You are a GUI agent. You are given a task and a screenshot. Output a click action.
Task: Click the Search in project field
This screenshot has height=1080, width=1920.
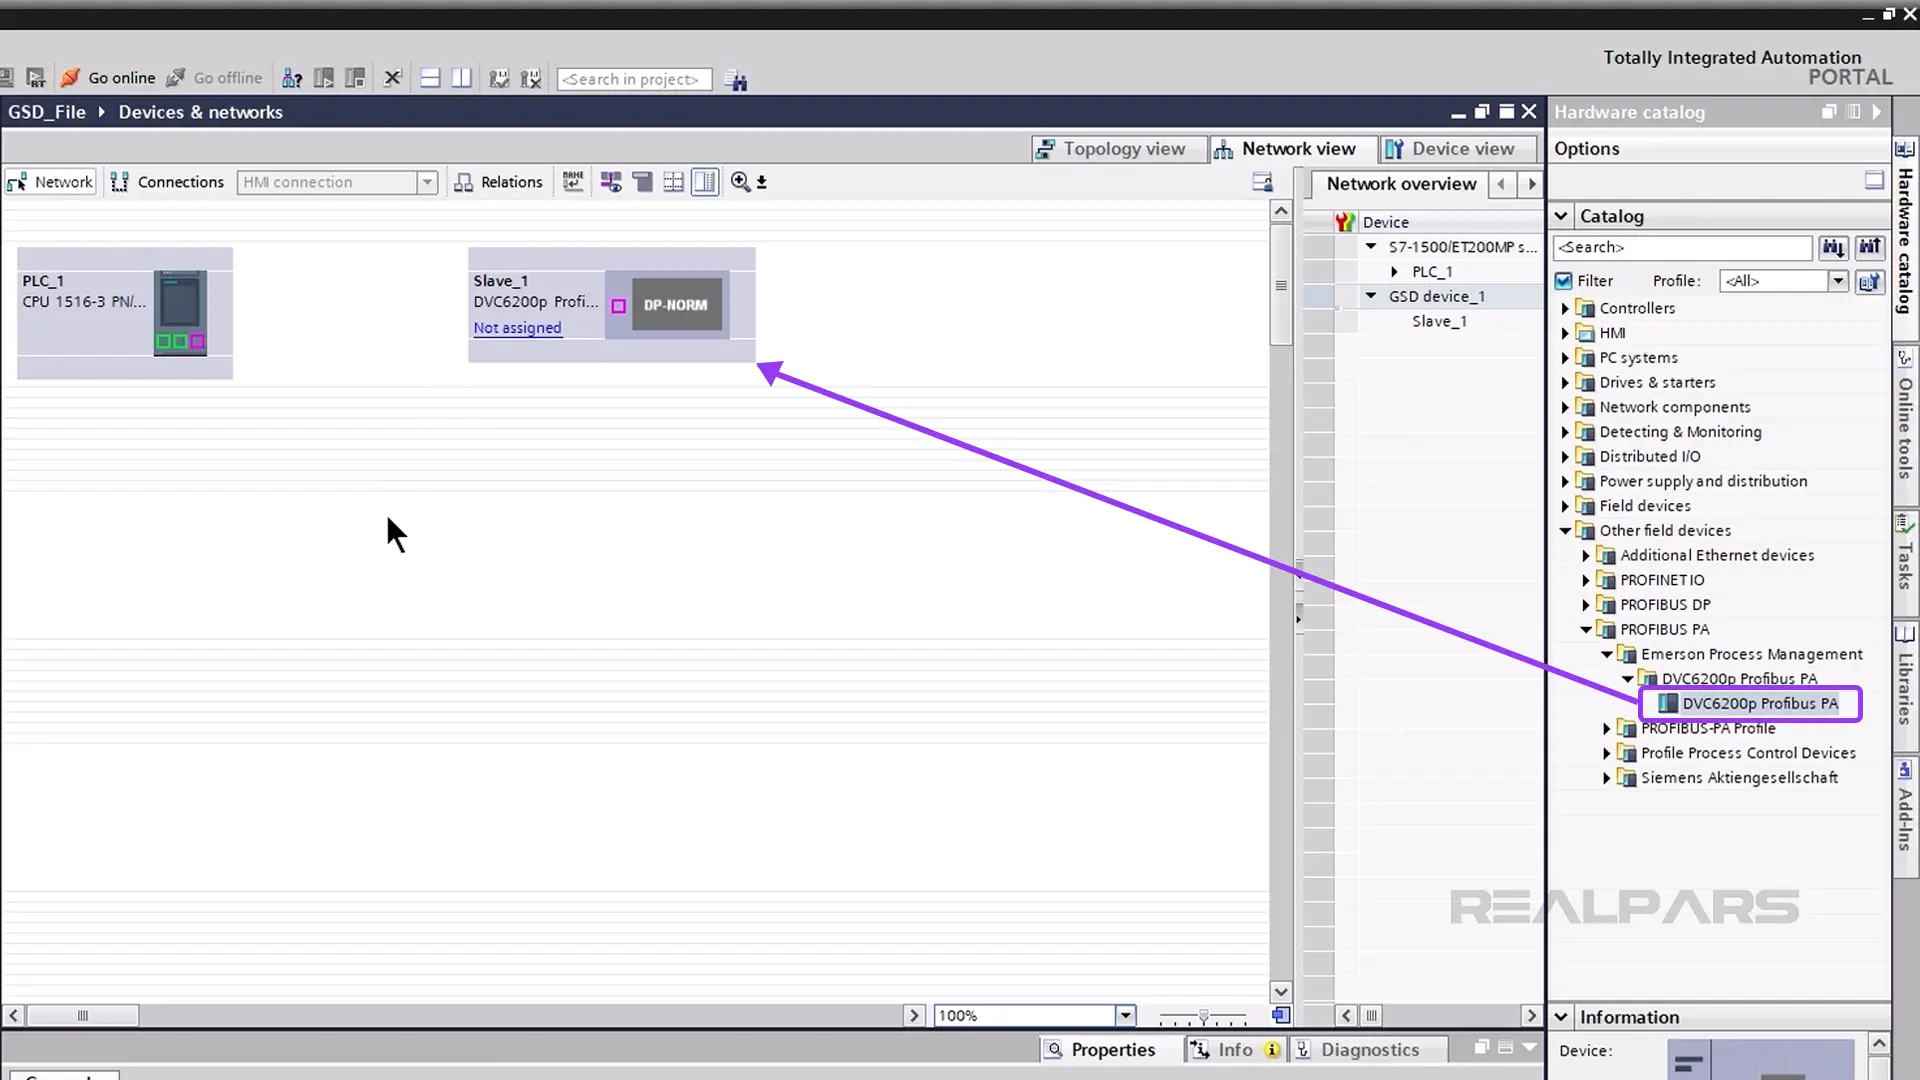tap(634, 79)
